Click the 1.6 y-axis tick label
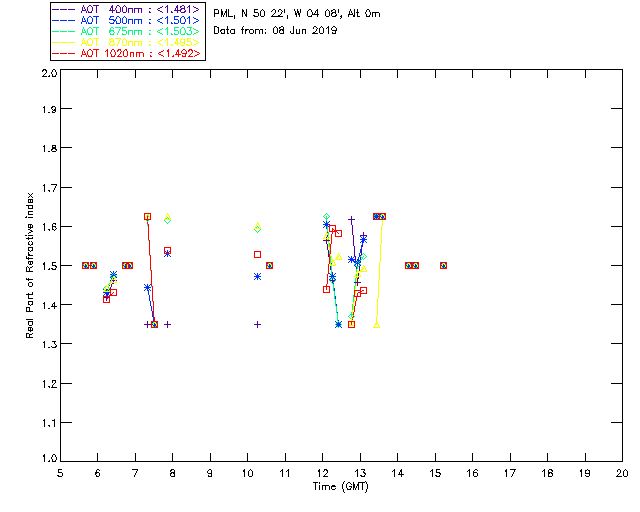This screenshot has height=512, width=640. click(49, 227)
